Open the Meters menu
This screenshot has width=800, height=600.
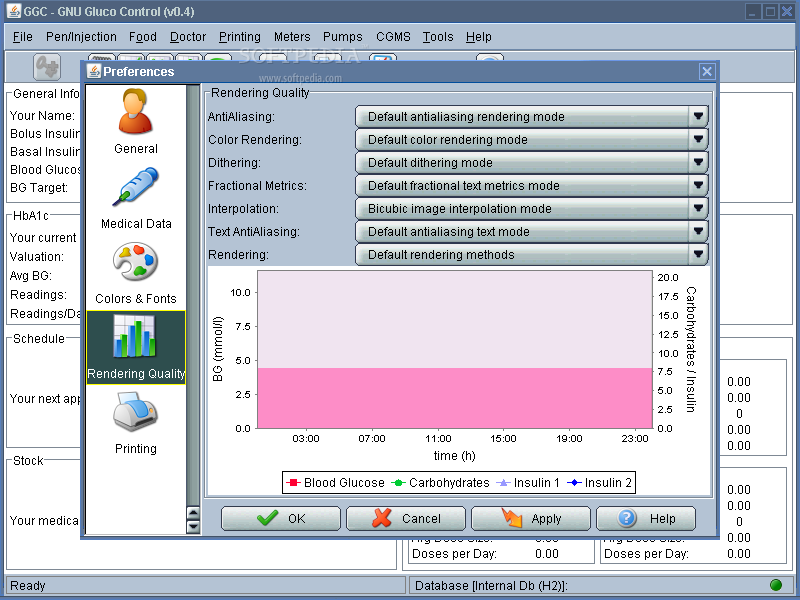click(292, 37)
